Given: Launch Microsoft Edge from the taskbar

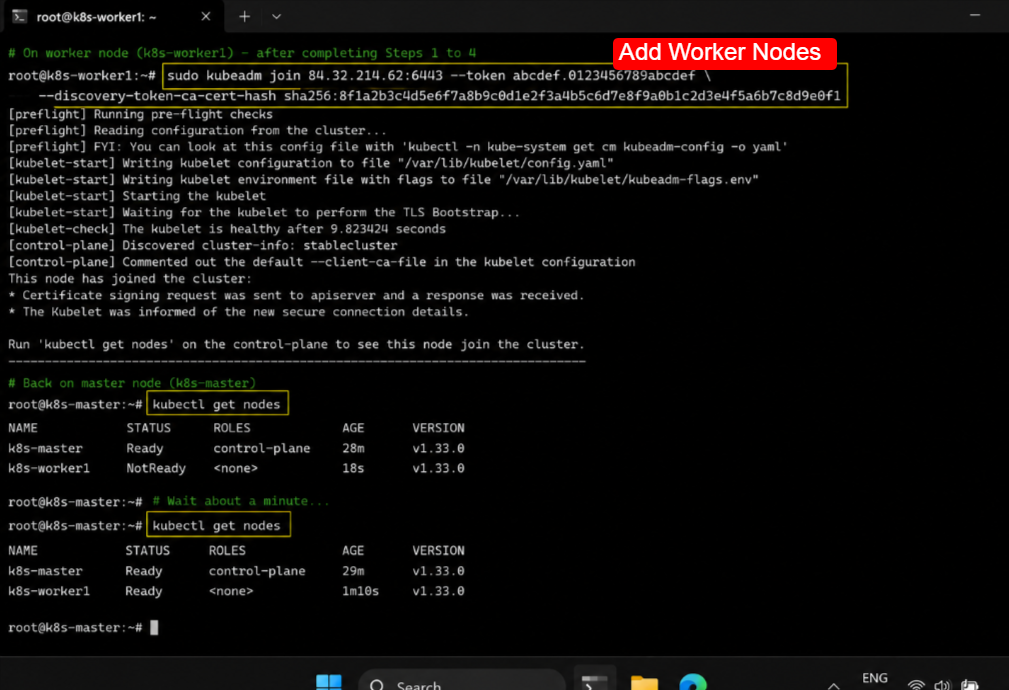Looking at the screenshot, I should [693, 682].
